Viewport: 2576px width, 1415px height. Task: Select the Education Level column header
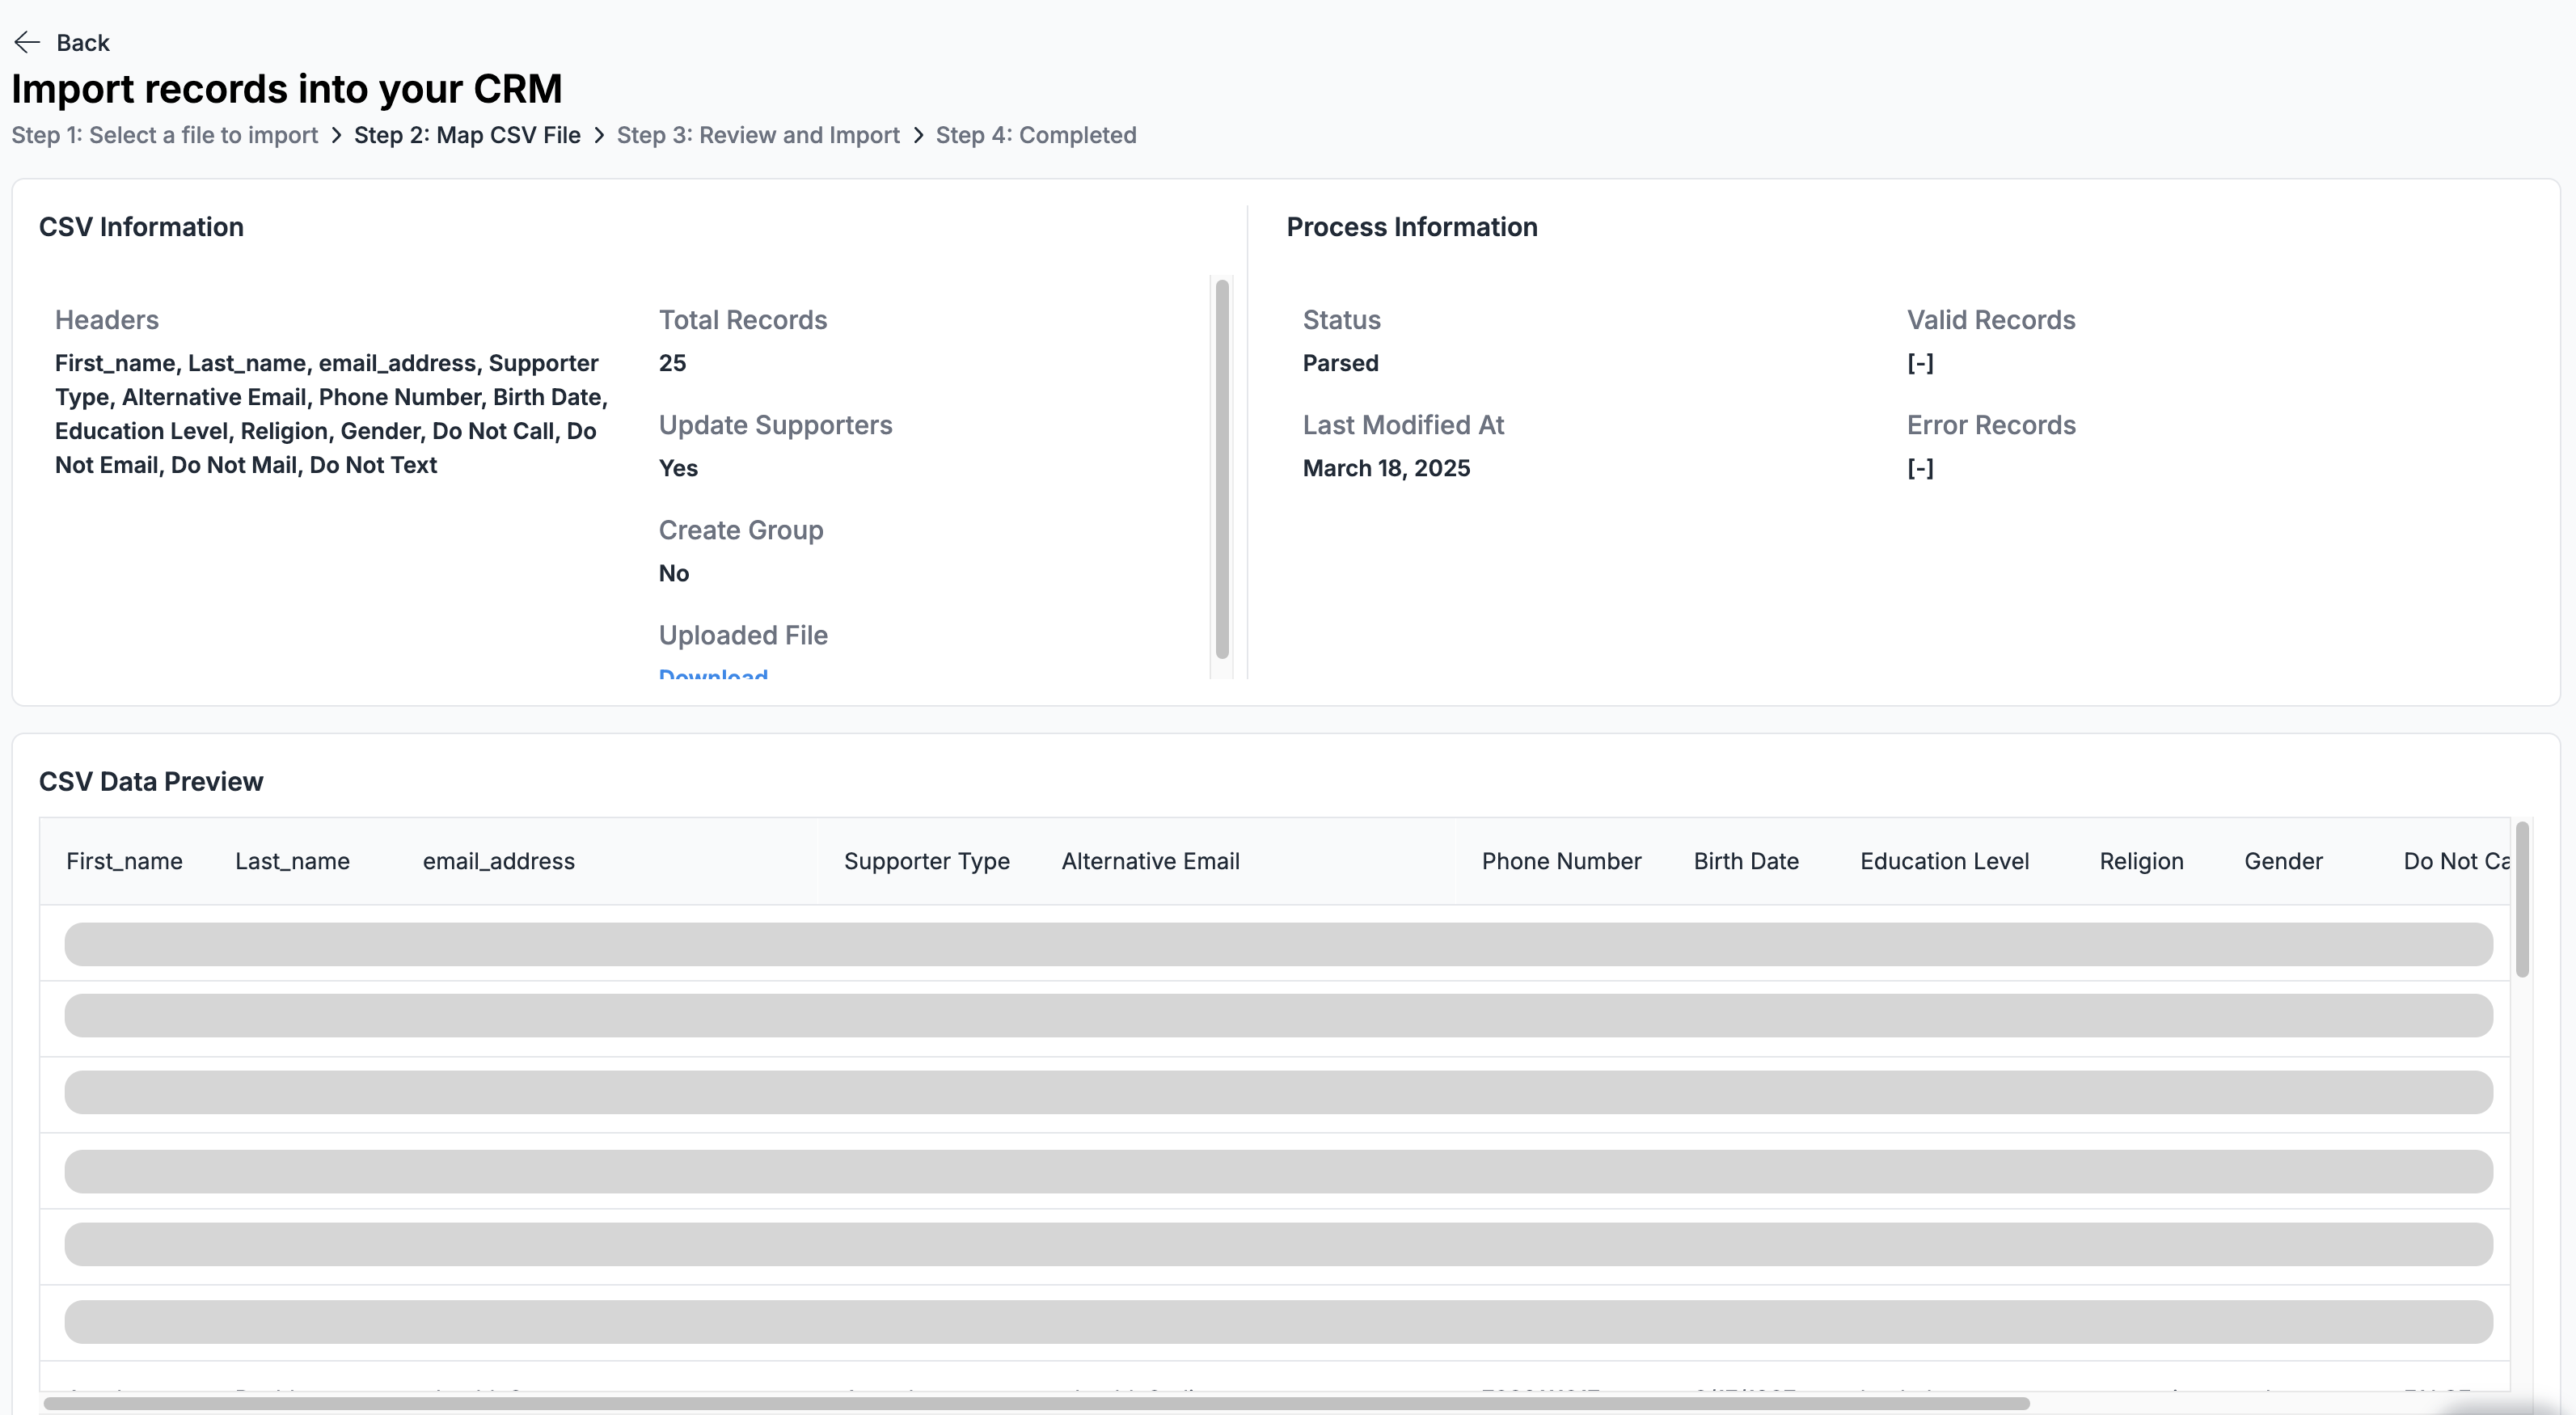[1944, 861]
